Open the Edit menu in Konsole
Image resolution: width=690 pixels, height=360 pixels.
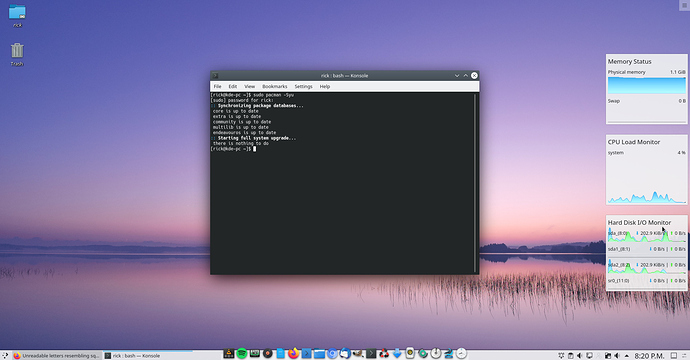pyautogui.click(x=232, y=87)
